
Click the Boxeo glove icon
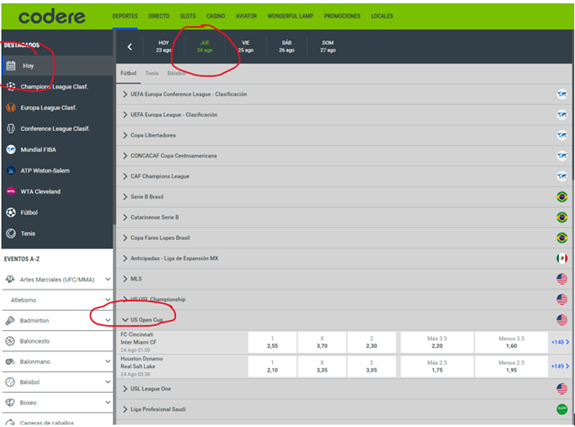(x=10, y=402)
